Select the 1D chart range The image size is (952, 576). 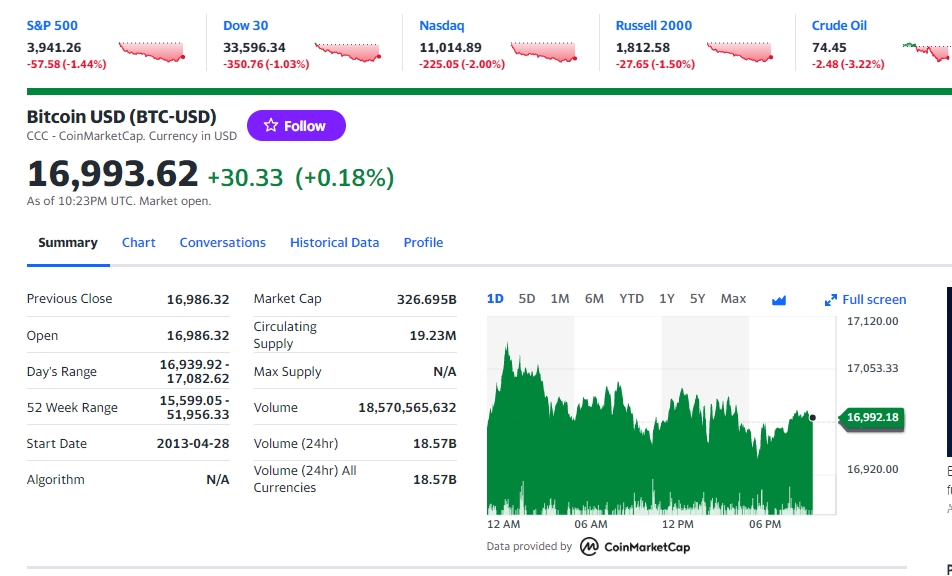coord(495,299)
